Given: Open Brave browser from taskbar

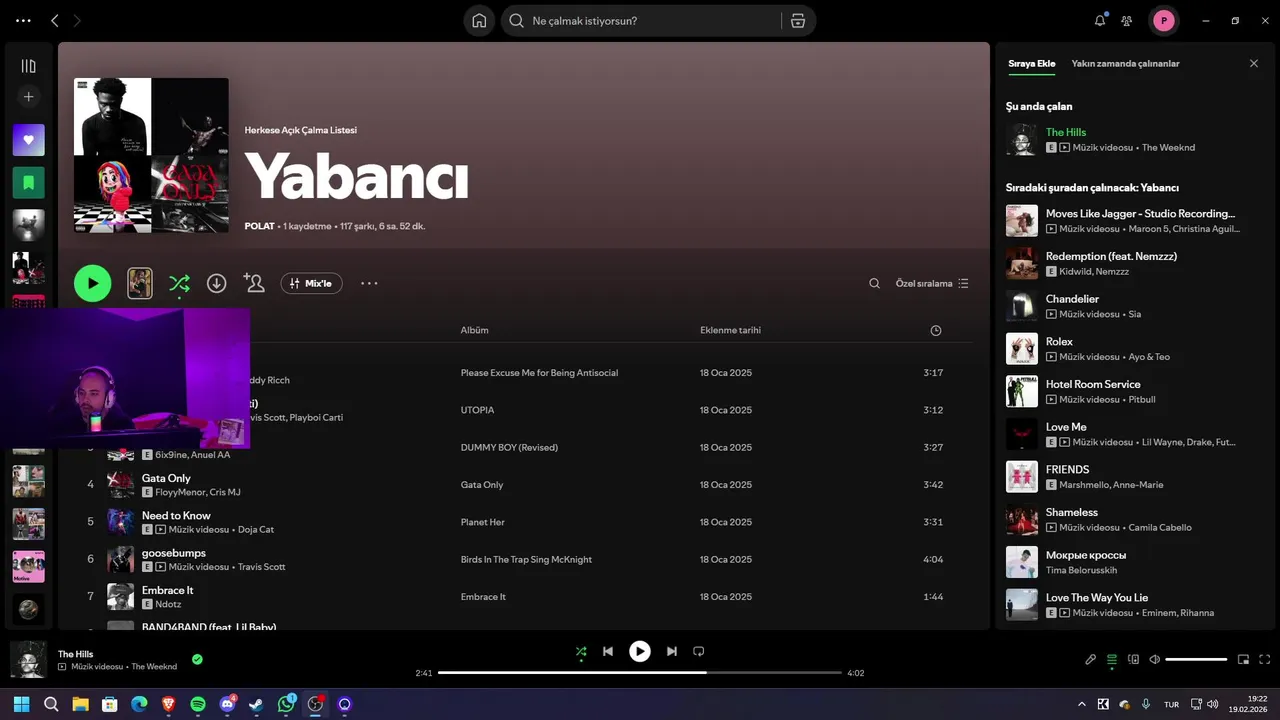Looking at the screenshot, I should click(168, 704).
